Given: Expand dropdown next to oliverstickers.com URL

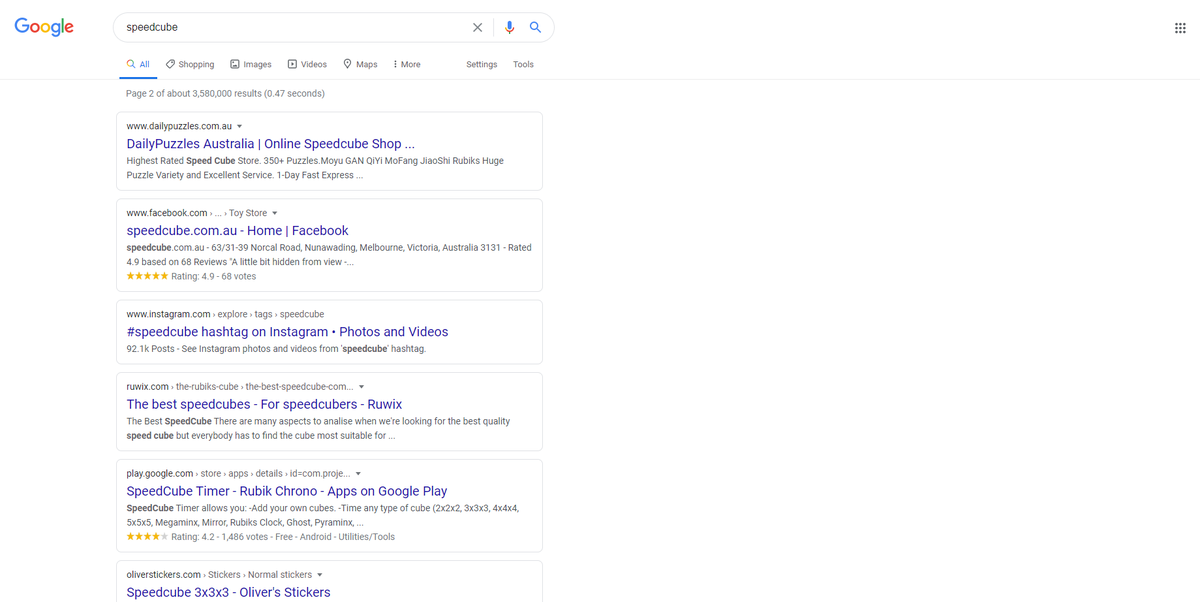Looking at the screenshot, I should 320,575.
